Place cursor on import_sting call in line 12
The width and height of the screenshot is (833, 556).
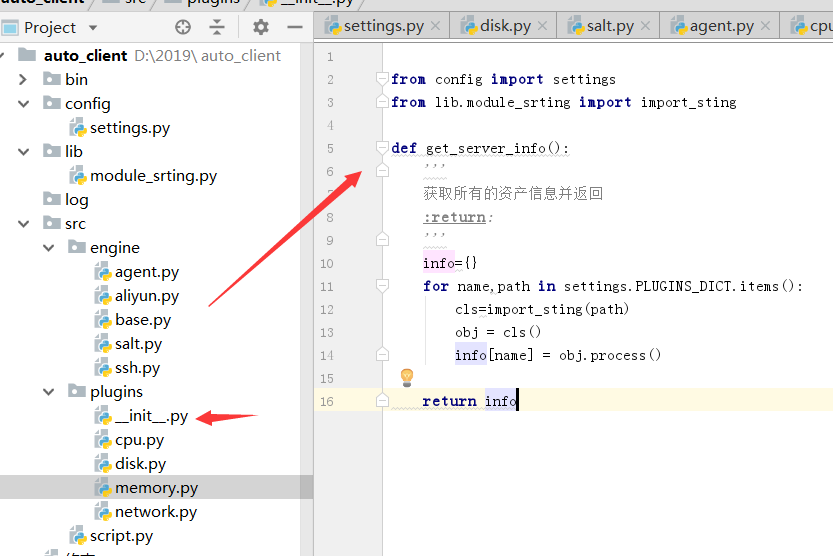point(534,309)
